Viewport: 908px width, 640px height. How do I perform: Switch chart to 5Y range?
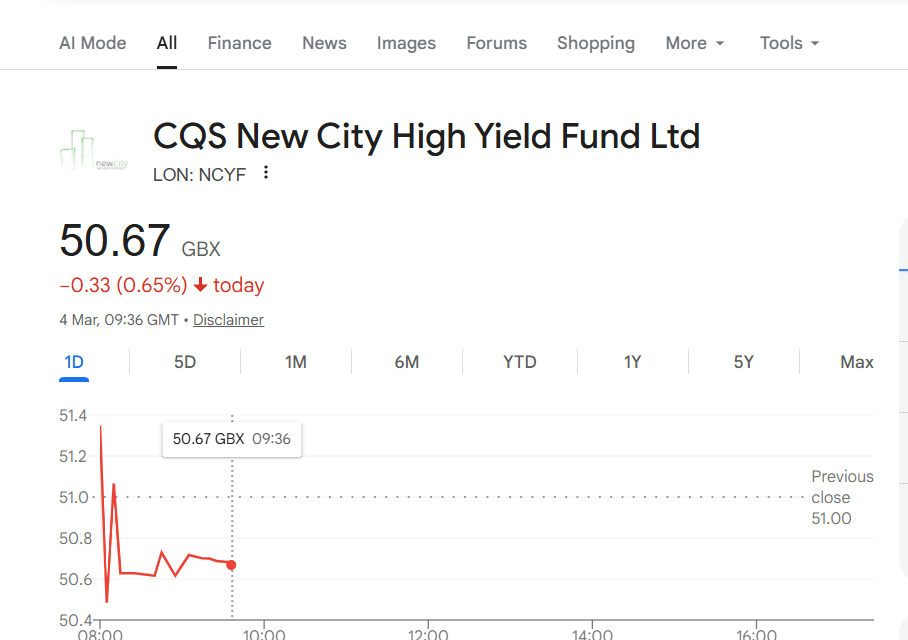click(743, 362)
